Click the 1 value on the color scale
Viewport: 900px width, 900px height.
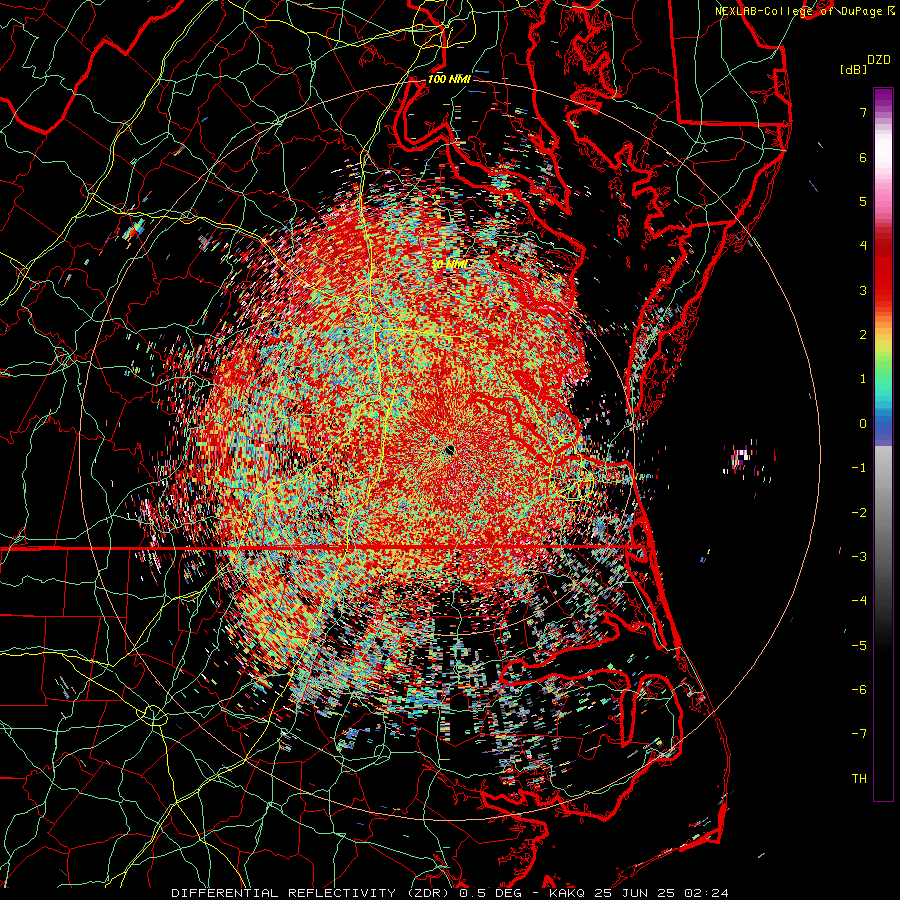pos(863,379)
